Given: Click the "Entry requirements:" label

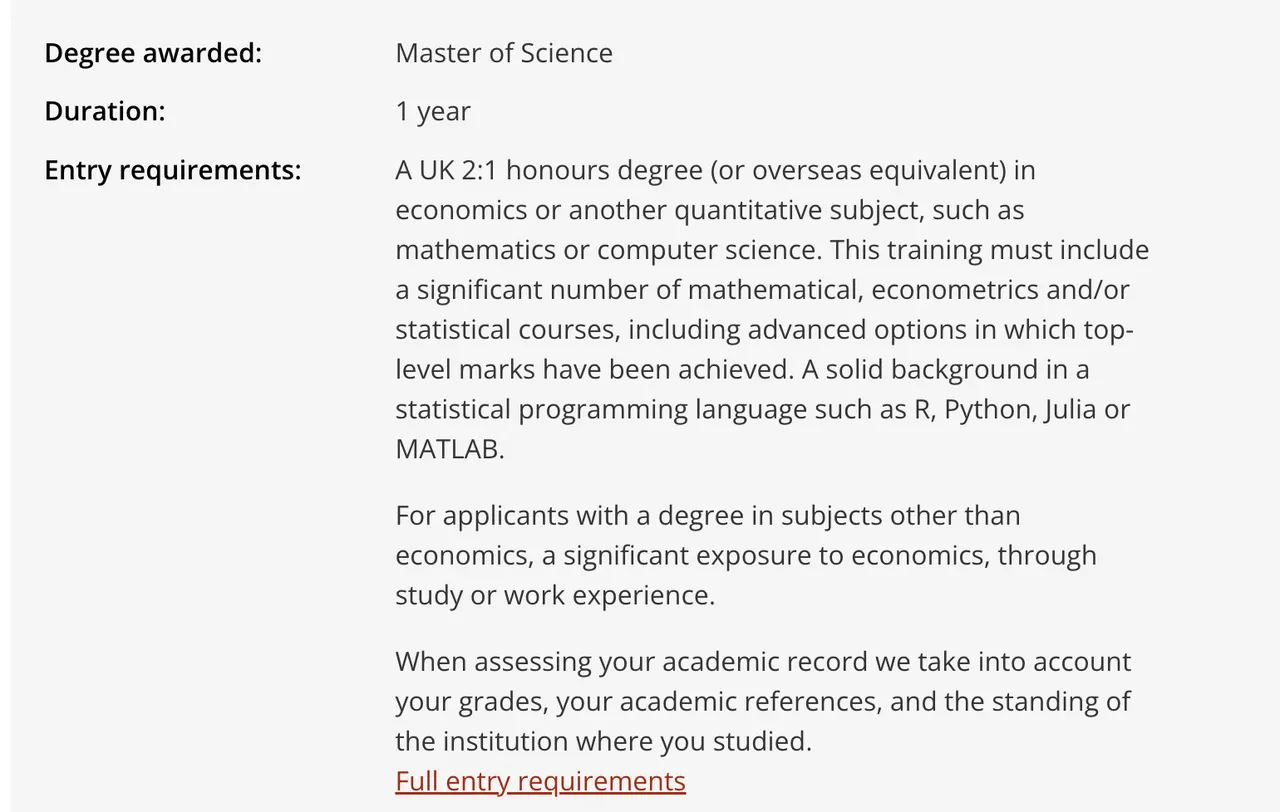Looking at the screenshot, I should [x=172, y=170].
